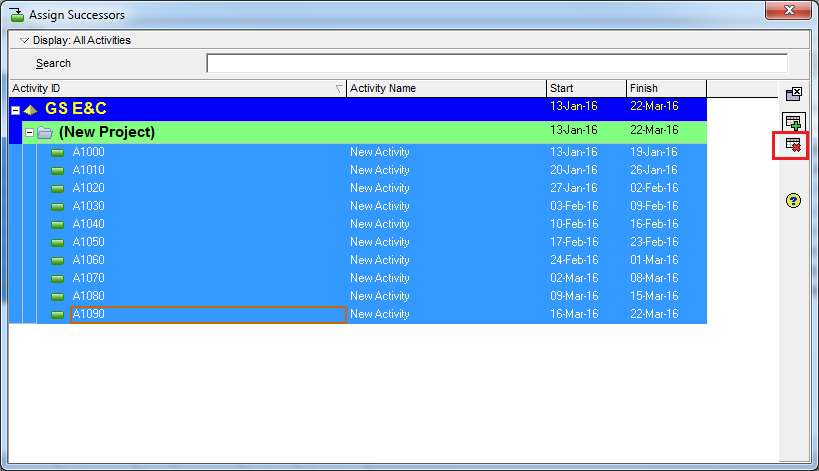
Task: Click the green activity icon for A1080
Action: tap(57, 297)
